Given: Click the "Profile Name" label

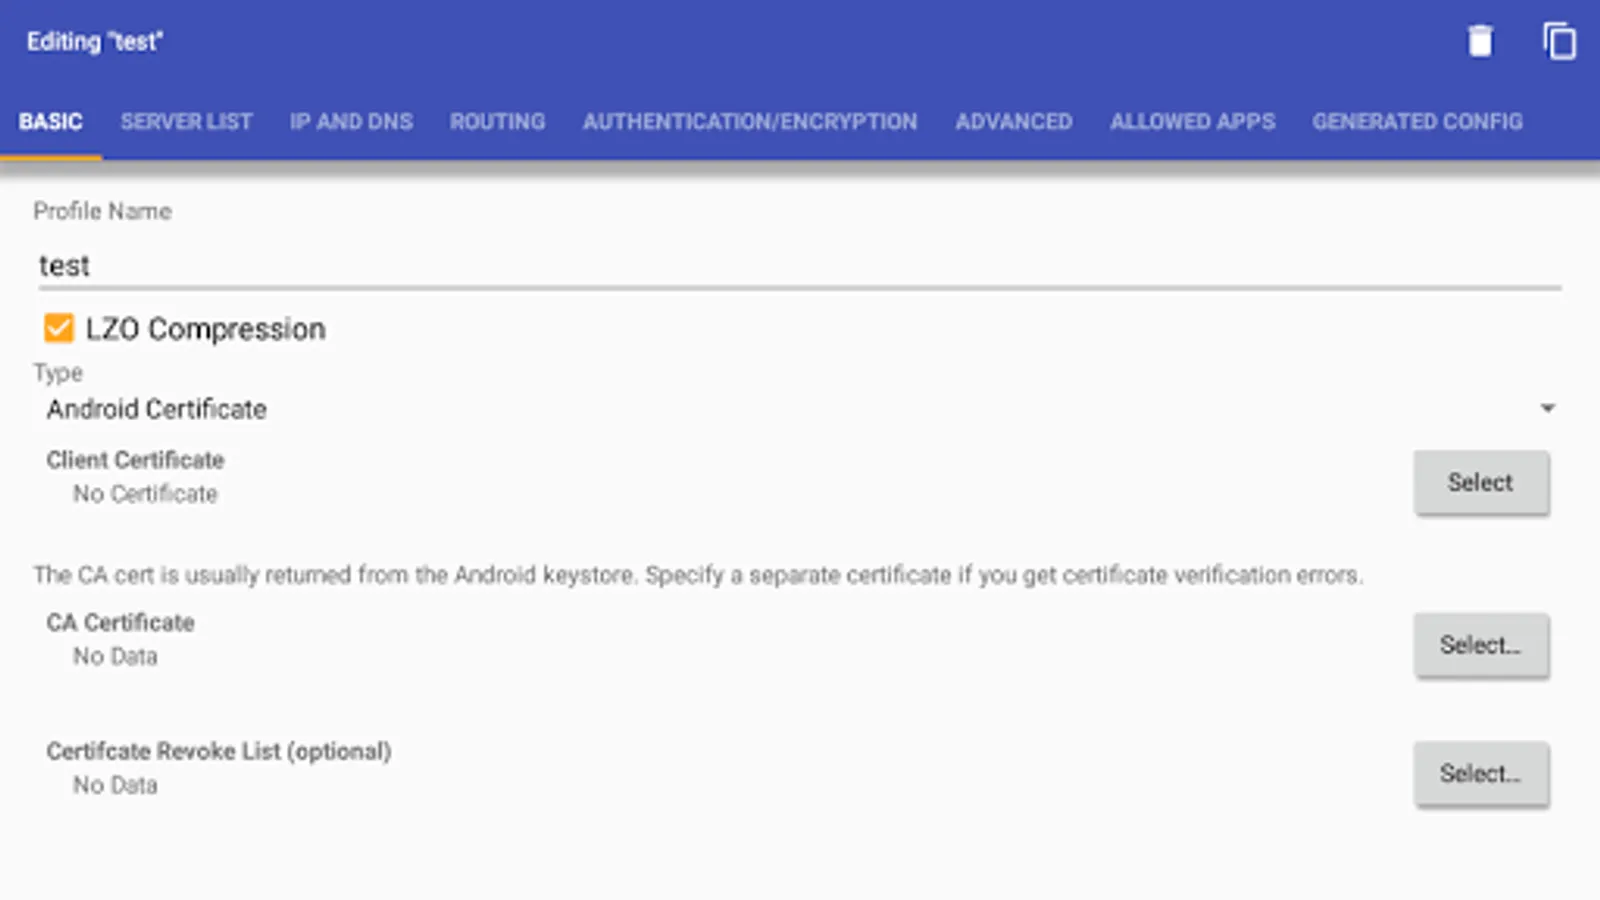Looking at the screenshot, I should tap(102, 211).
